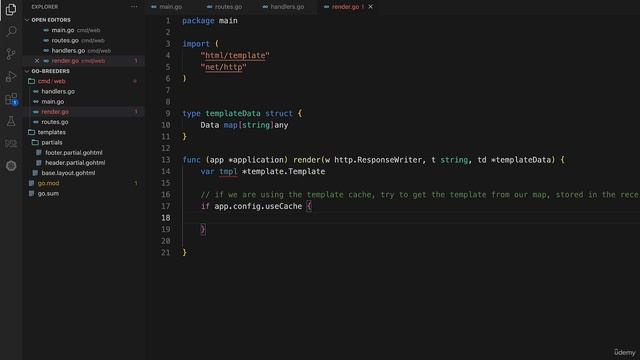Click the "net/http" import link
The width and height of the screenshot is (640, 360).
pyautogui.click(x=224, y=67)
